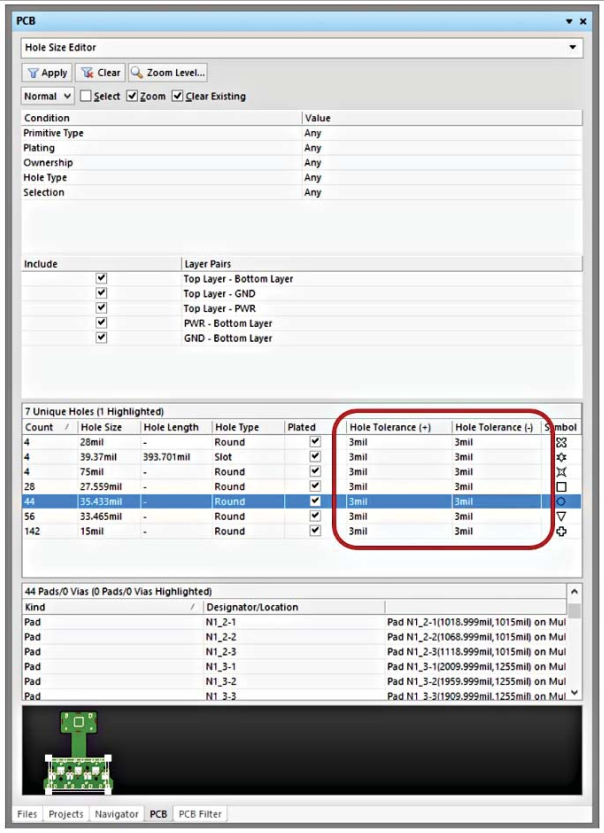Click the circle symbol for the 35.433mil hole

561,502
